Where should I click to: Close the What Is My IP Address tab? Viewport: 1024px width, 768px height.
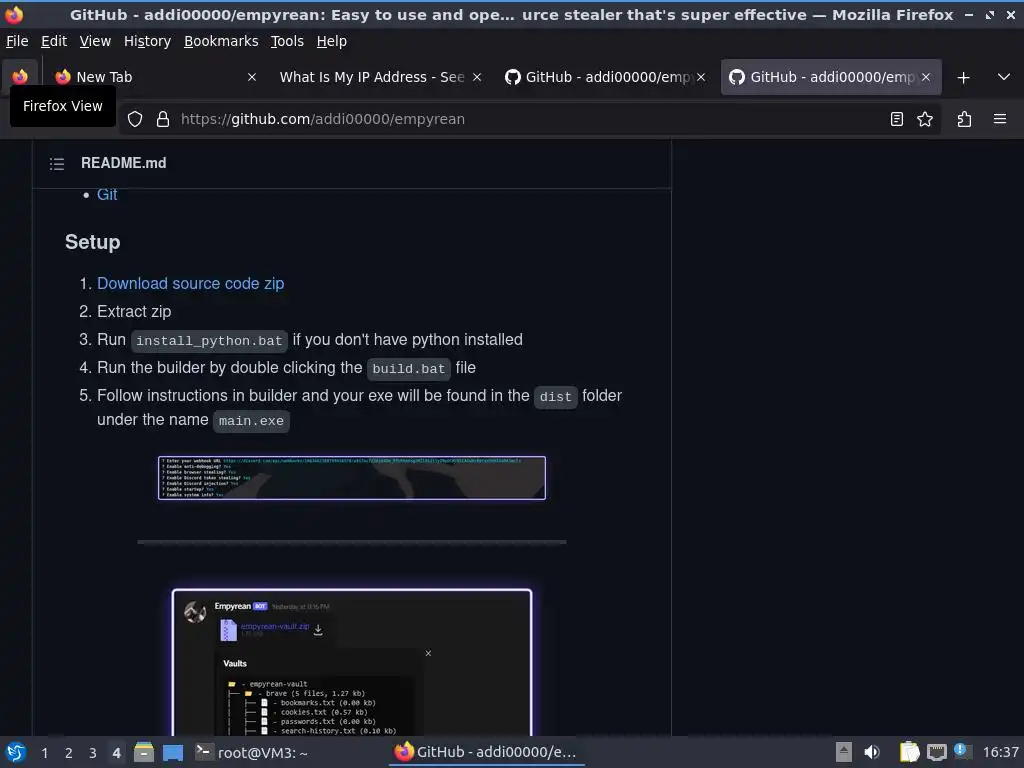pyautogui.click(x=477, y=77)
